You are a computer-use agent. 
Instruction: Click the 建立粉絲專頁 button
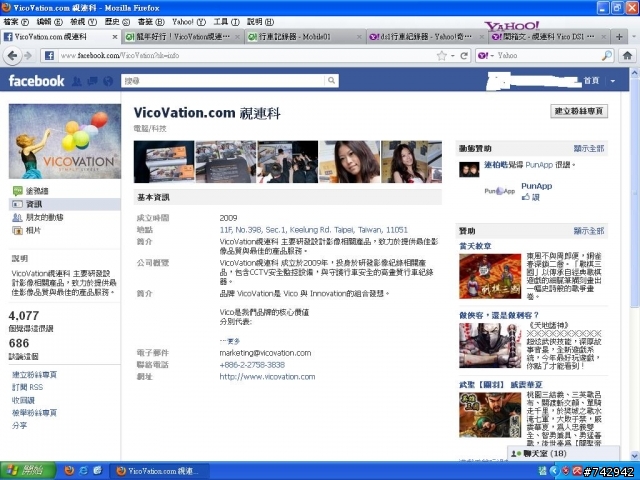click(x=579, y=111)
